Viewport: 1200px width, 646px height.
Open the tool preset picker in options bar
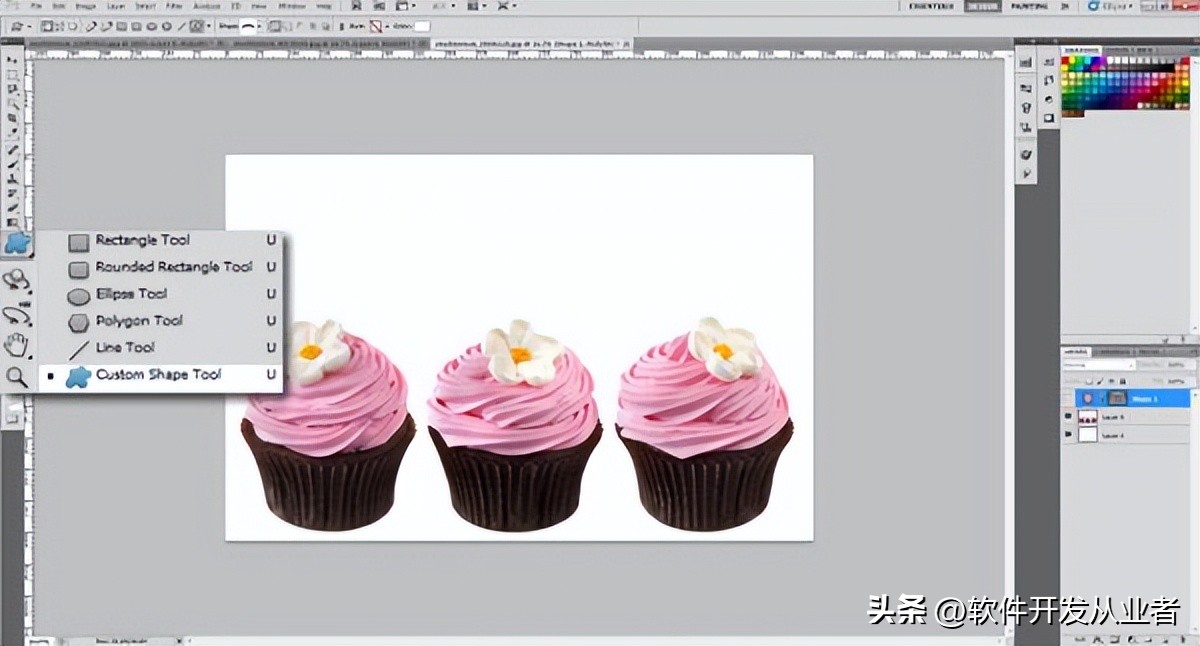21,25
